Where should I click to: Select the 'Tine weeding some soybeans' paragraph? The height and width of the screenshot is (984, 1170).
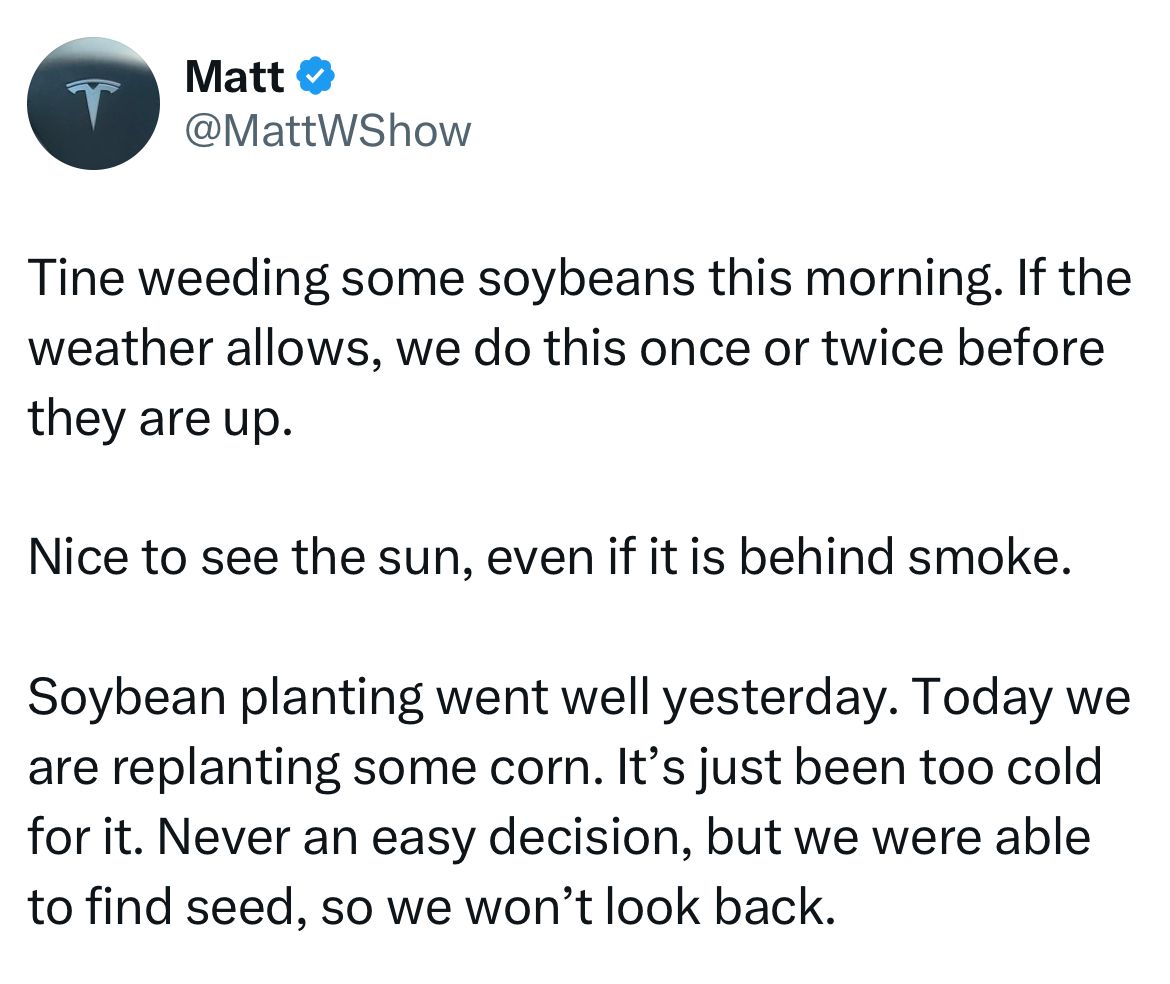tap(580, 348)
